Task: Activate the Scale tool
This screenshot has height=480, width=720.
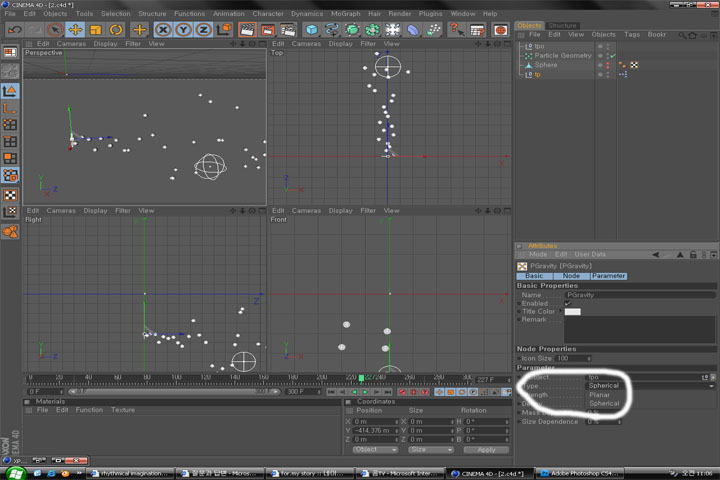Action: [x=96, y=30]
